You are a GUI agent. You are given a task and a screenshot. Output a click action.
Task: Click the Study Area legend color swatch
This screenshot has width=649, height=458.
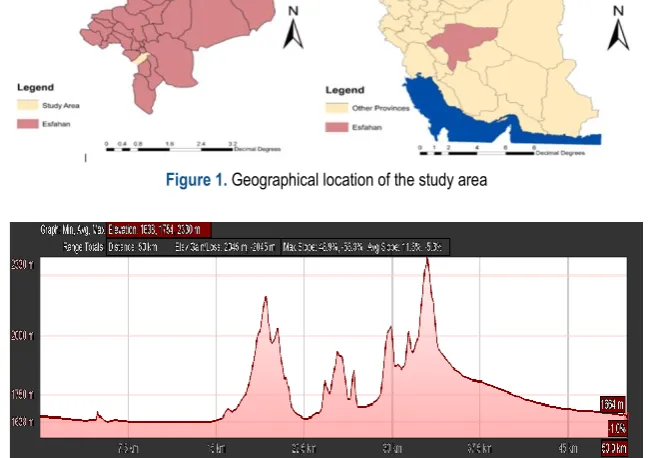[x=27, y=105]
